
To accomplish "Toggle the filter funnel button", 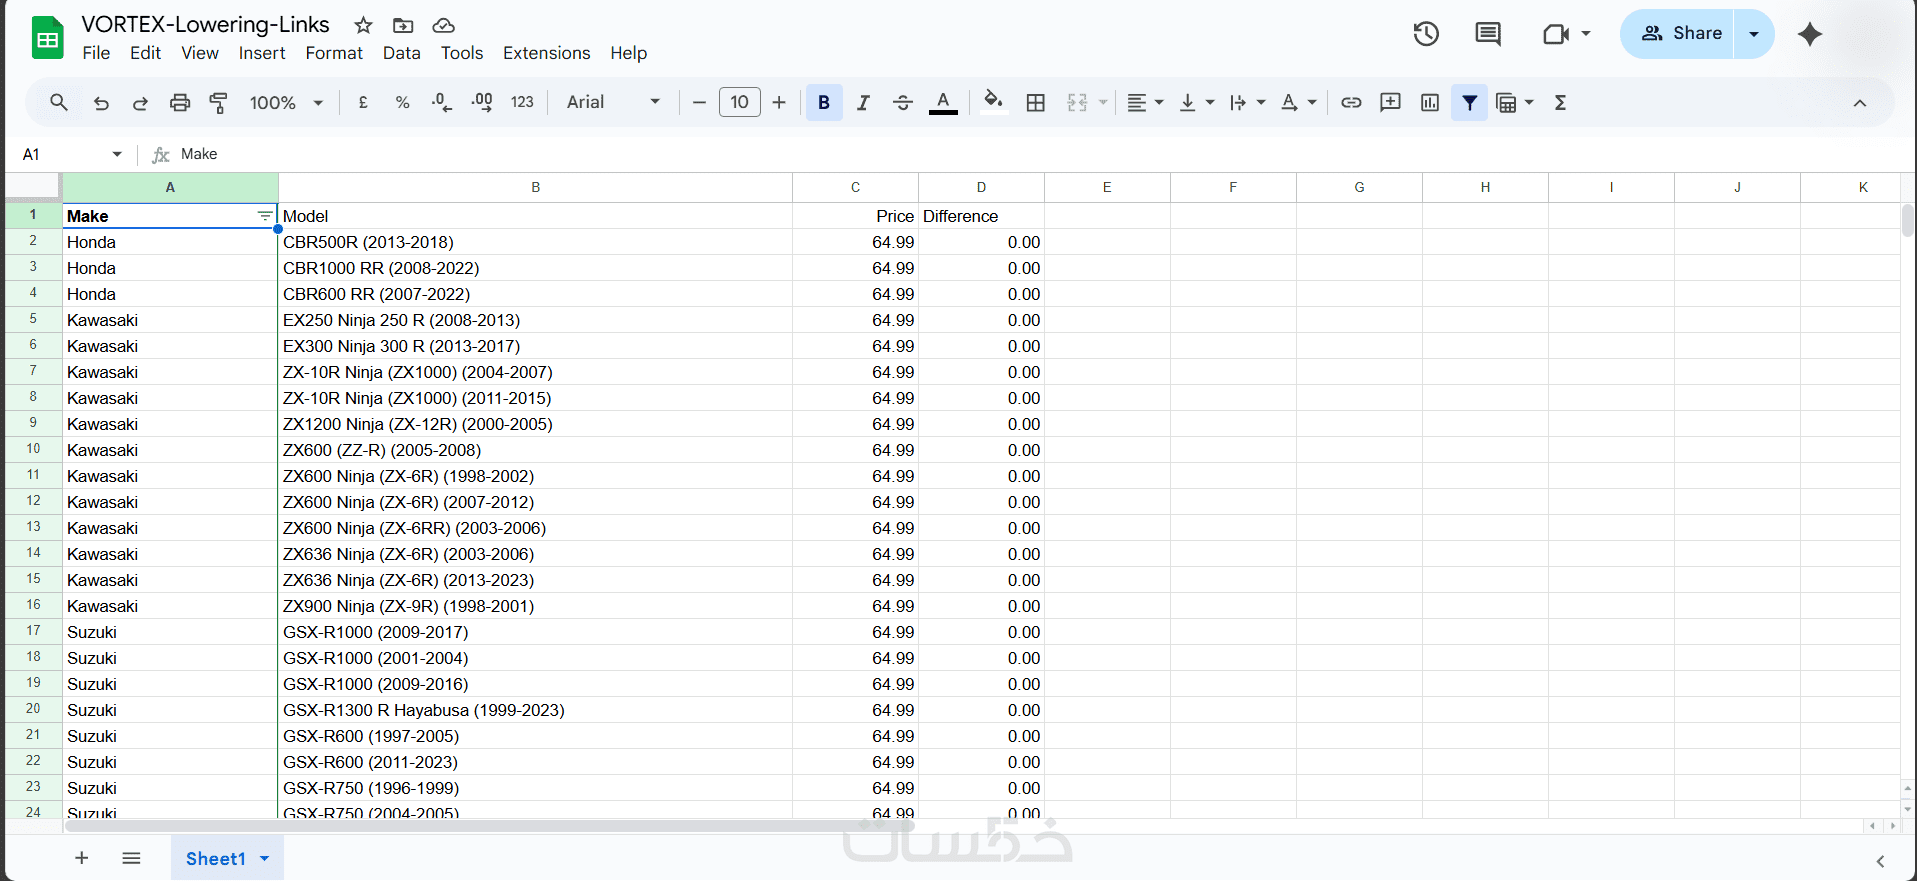I will [x=1470, y=102].
